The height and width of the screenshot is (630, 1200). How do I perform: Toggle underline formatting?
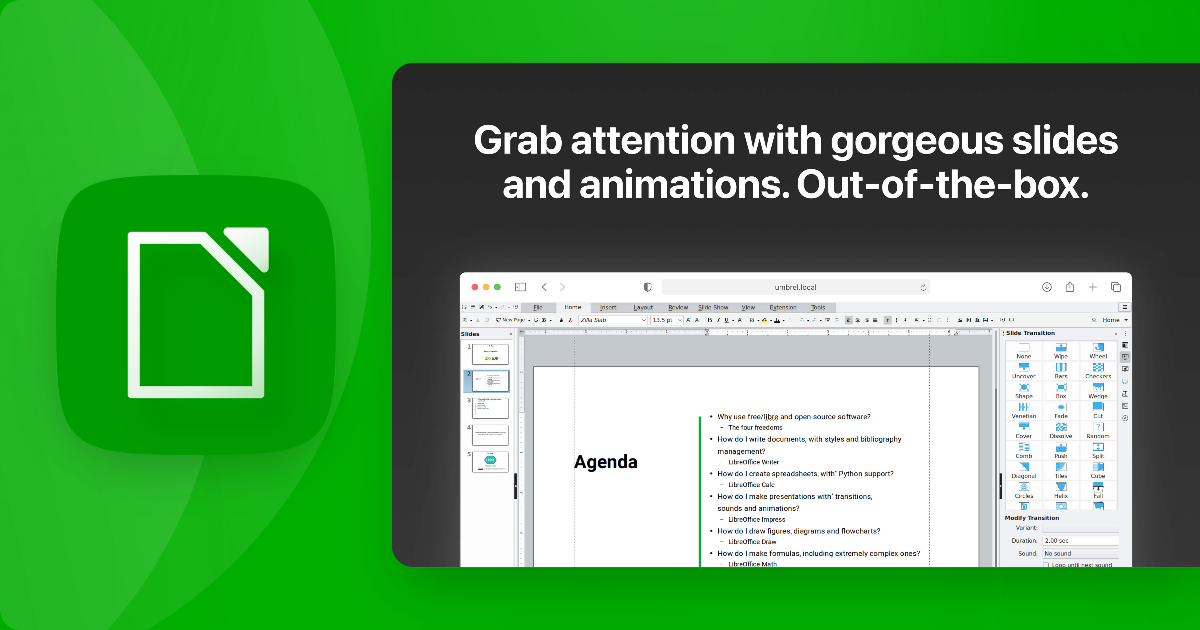[727, 320]
